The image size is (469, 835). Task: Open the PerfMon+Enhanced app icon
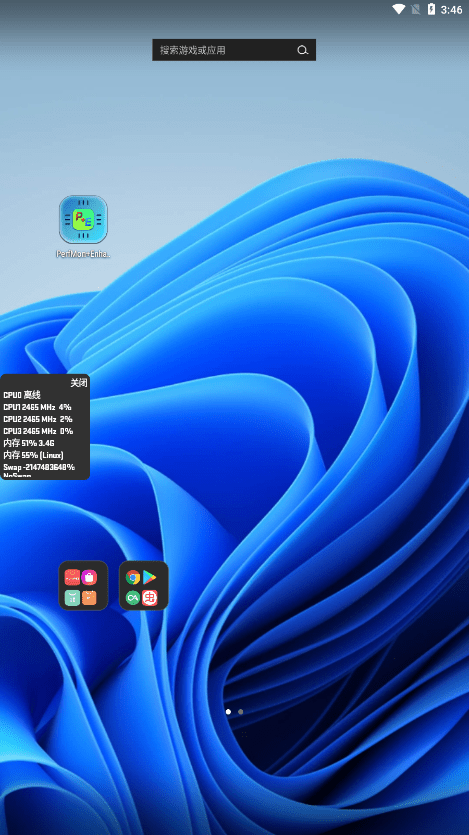(83, 219)
